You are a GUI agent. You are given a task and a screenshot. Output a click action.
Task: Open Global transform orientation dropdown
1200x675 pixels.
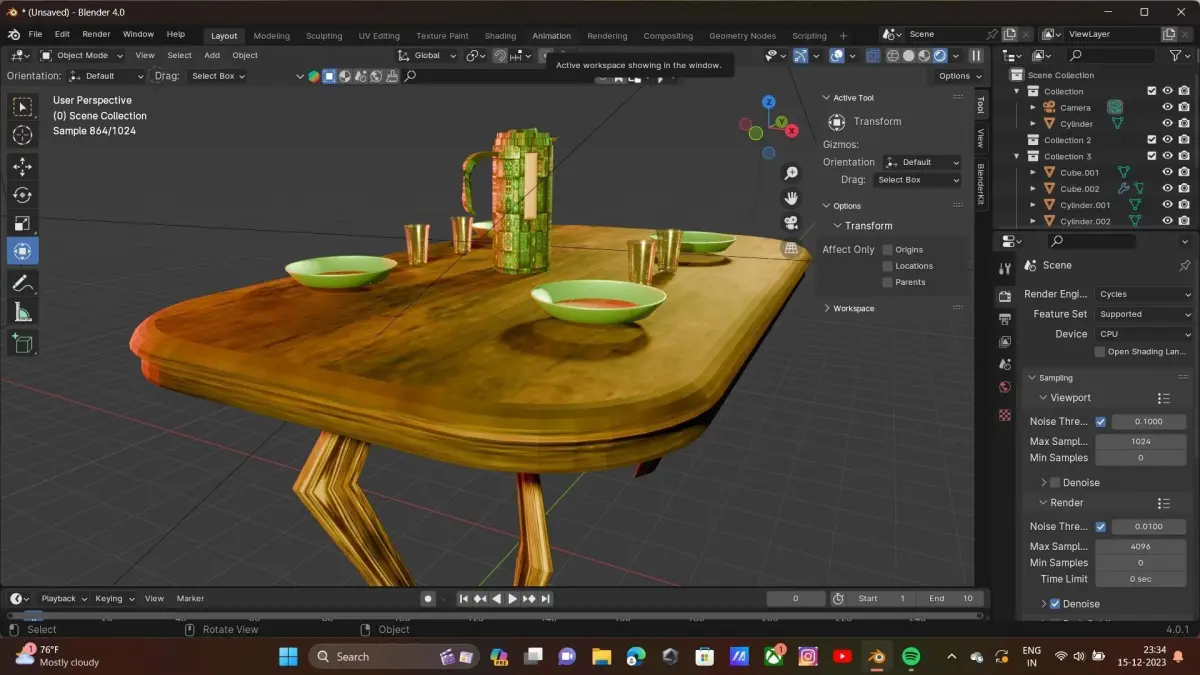pos(427,55)
